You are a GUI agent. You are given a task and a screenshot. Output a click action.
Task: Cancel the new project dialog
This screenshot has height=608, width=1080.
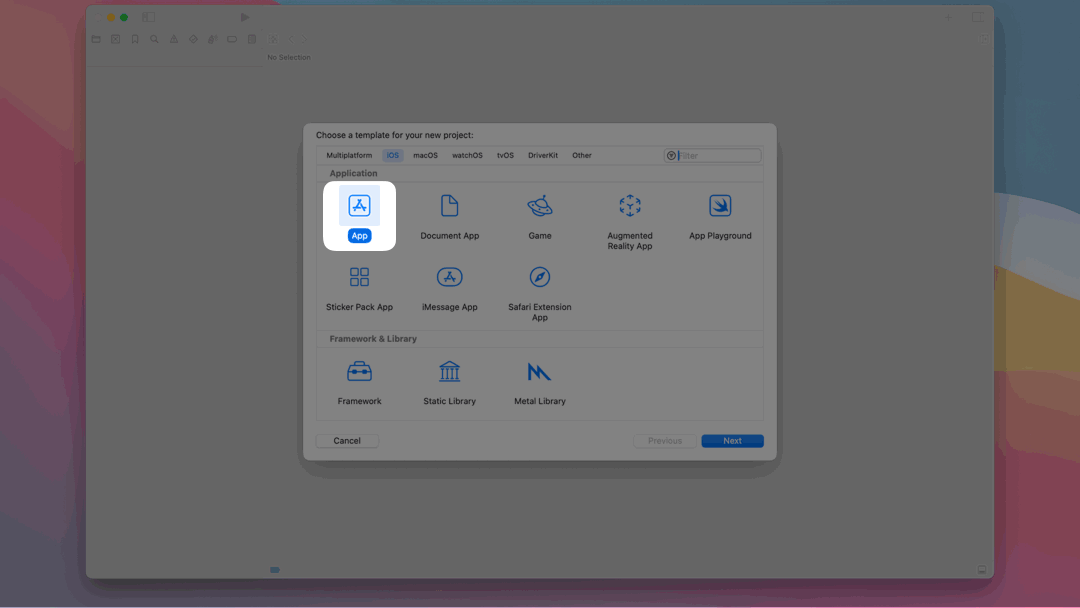click(x=347, y=441)
